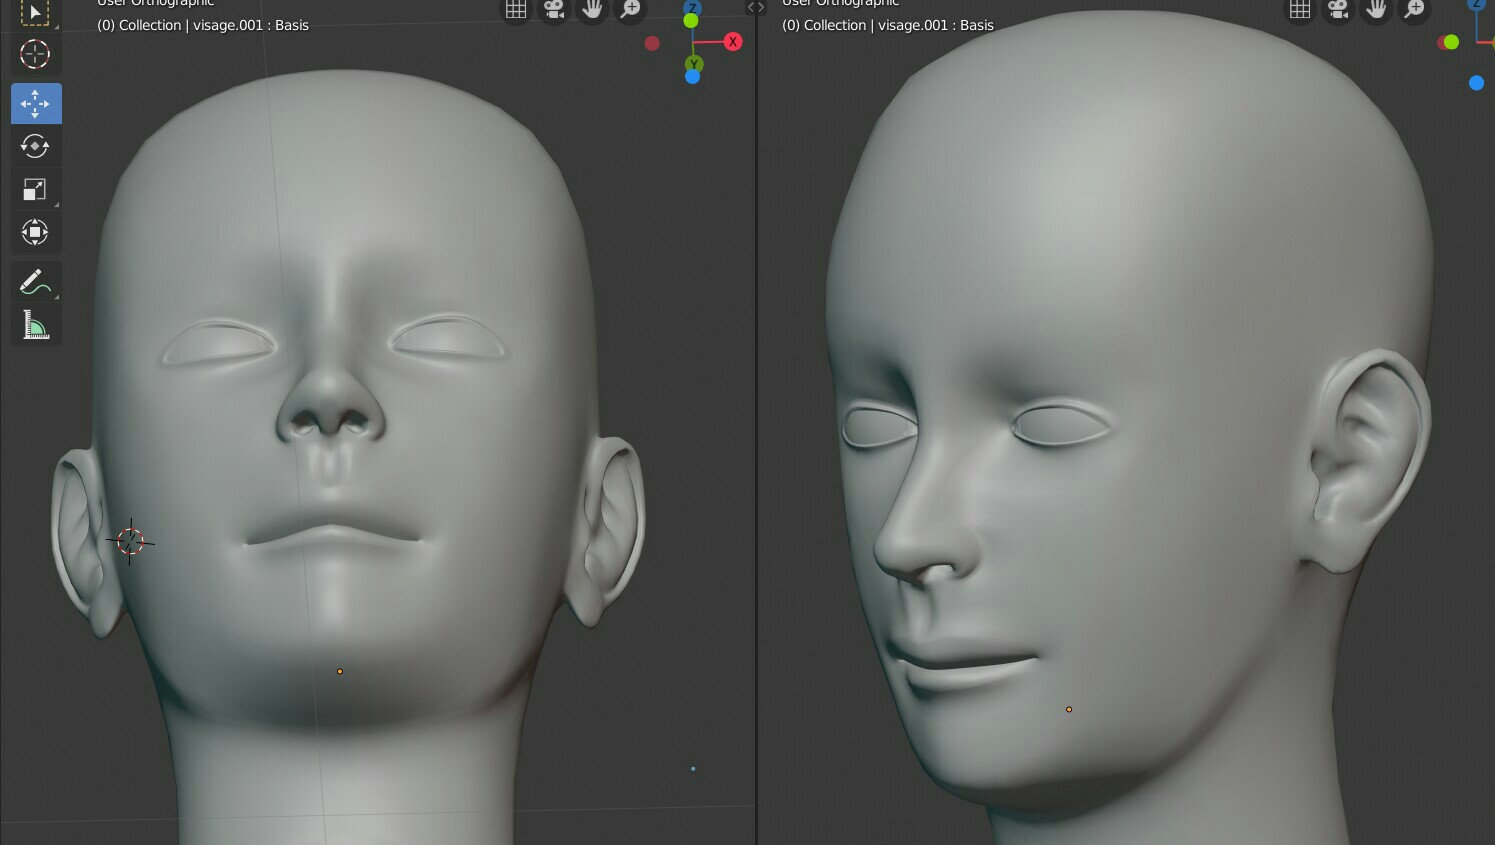Click the 3D cursor marker near the left ear
Viewport: 1495px width, 845px height.
pos(130,541)
